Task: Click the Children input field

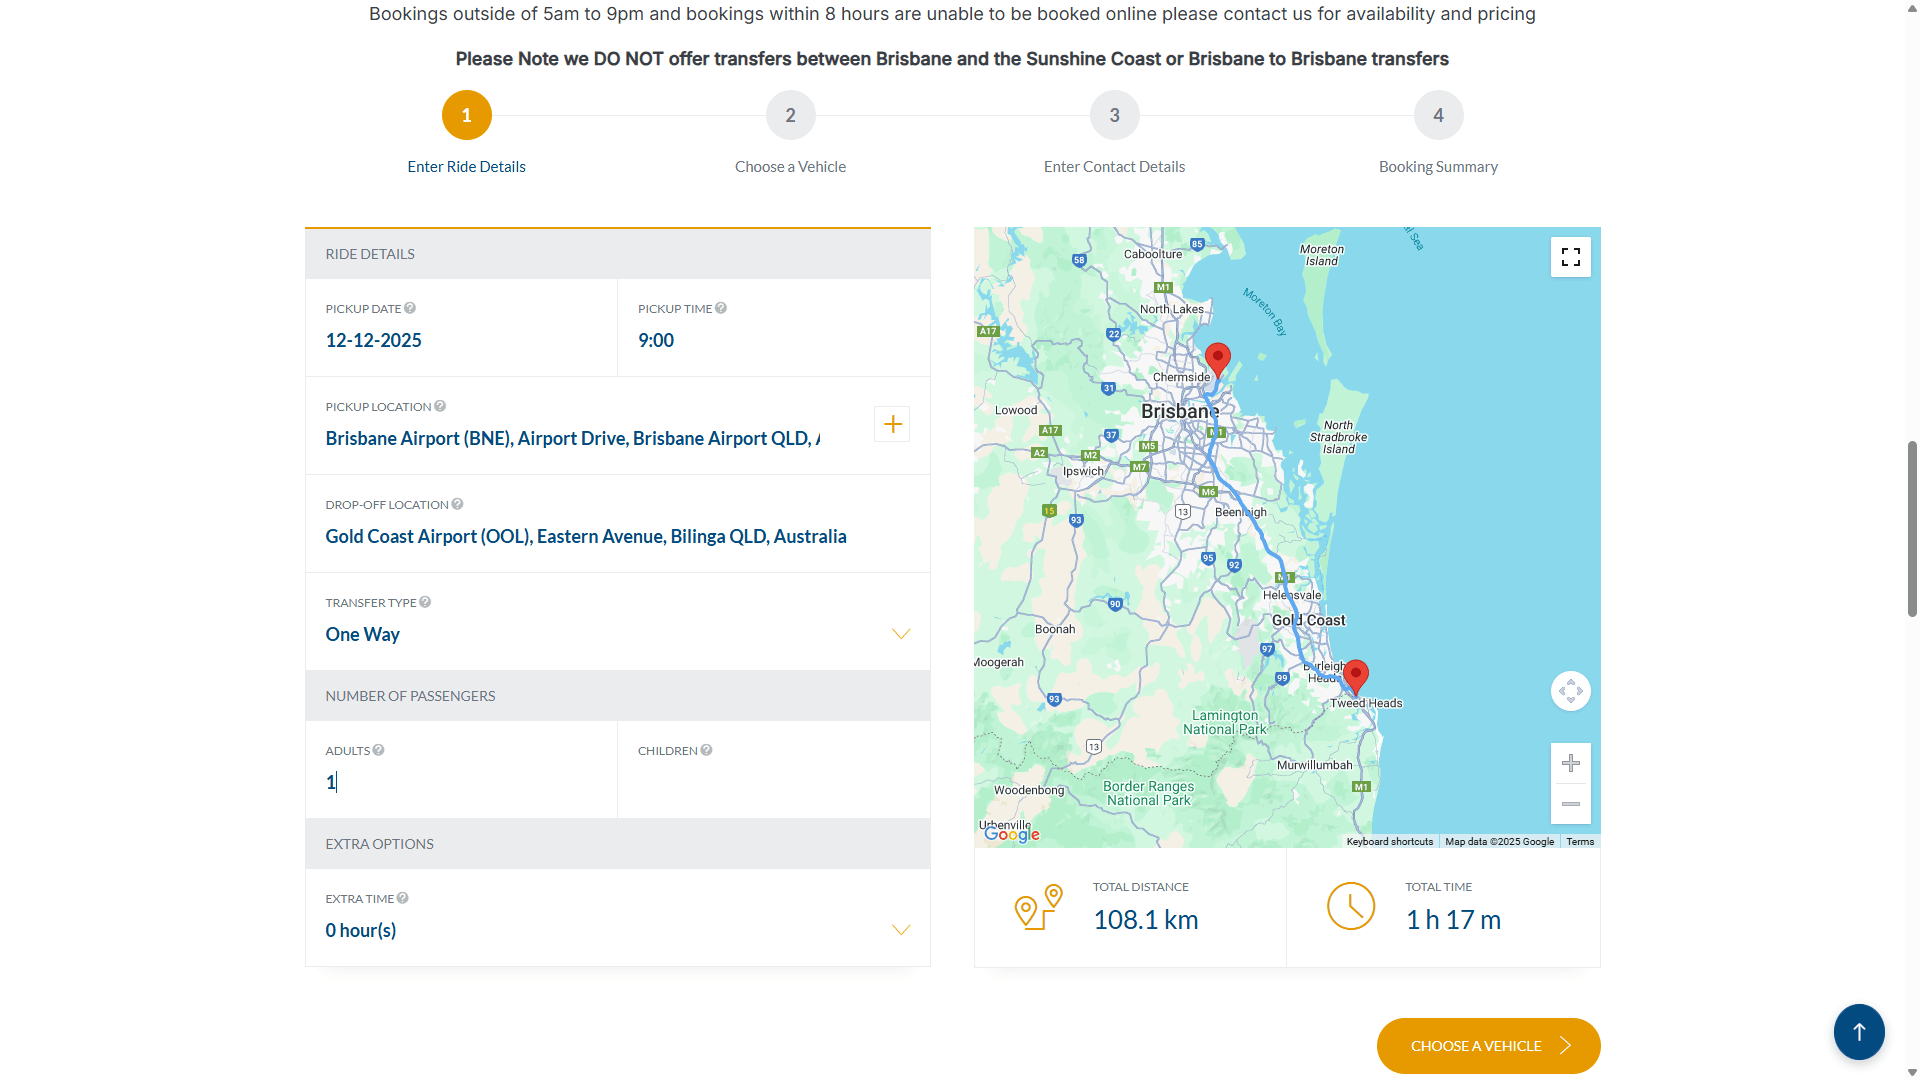Action: (772, 782)
